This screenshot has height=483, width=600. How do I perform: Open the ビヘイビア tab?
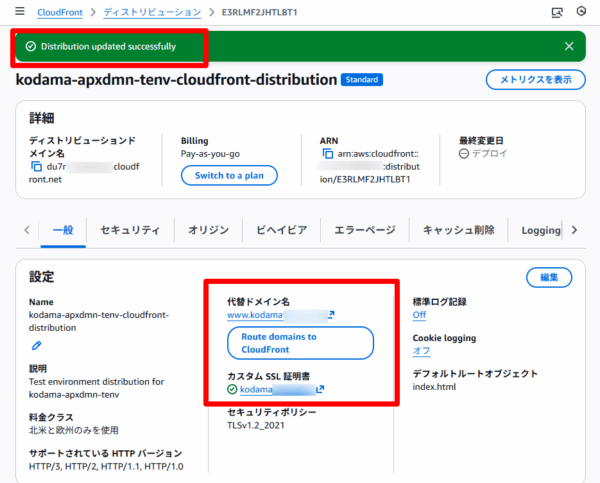click(280, 230)
